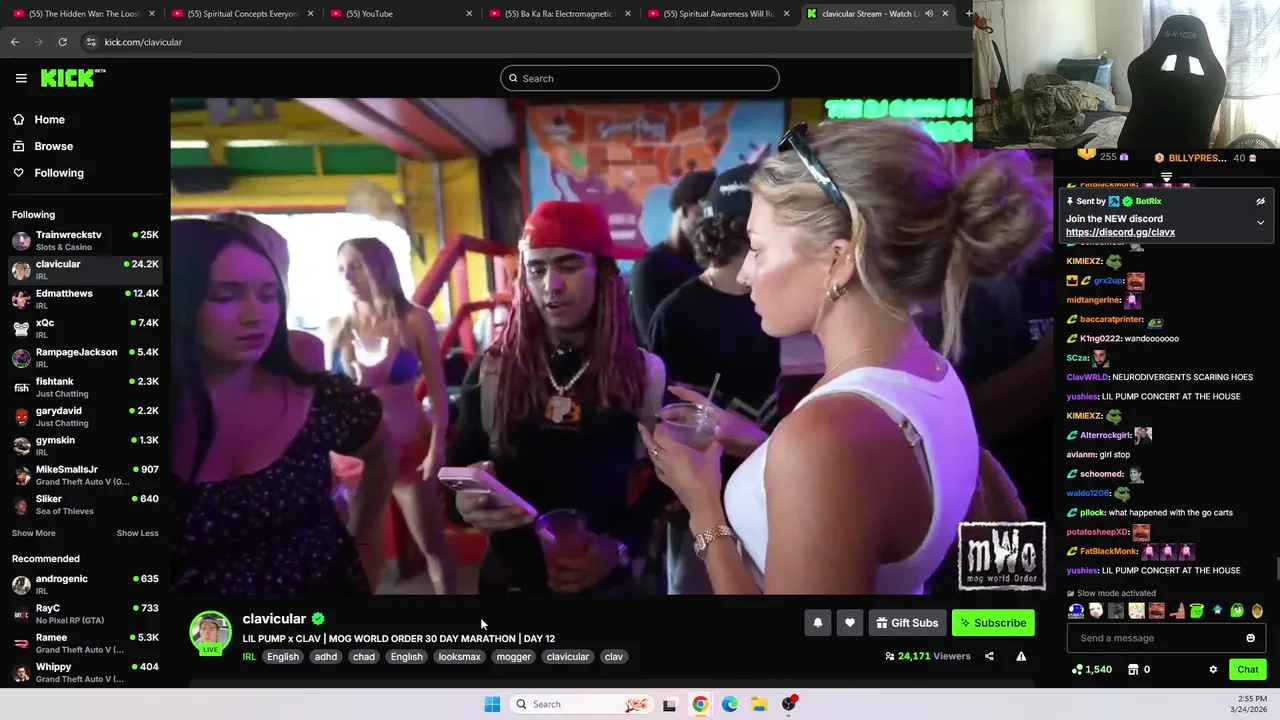The image size is (1280, 720).
Task: Open Ramee recommended channel
Action: (85, 643)
